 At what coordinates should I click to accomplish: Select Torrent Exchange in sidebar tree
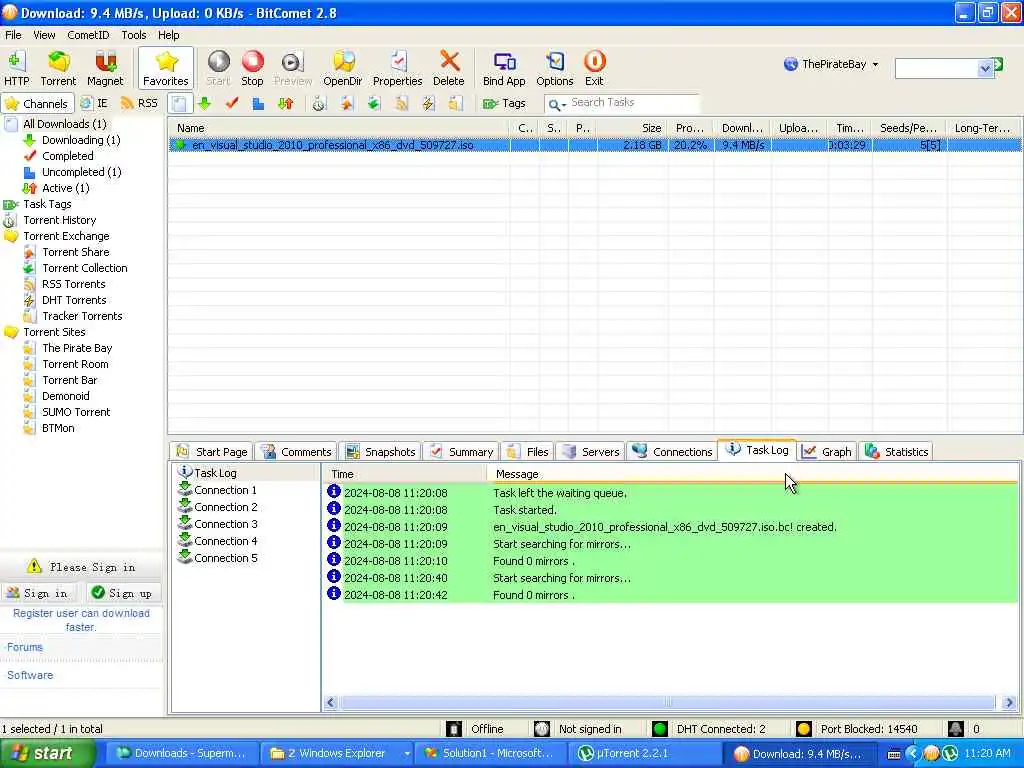[x=66, y=236]
